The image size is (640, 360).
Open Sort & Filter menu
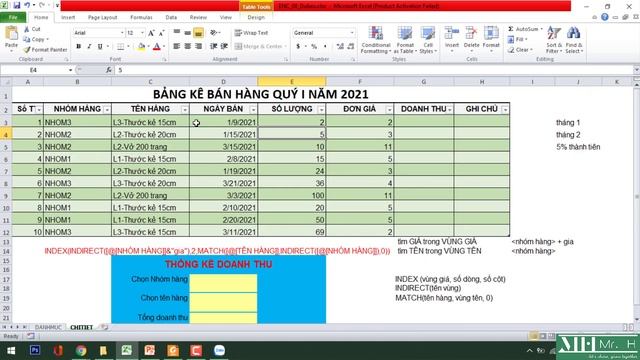(x=554, y=40)
